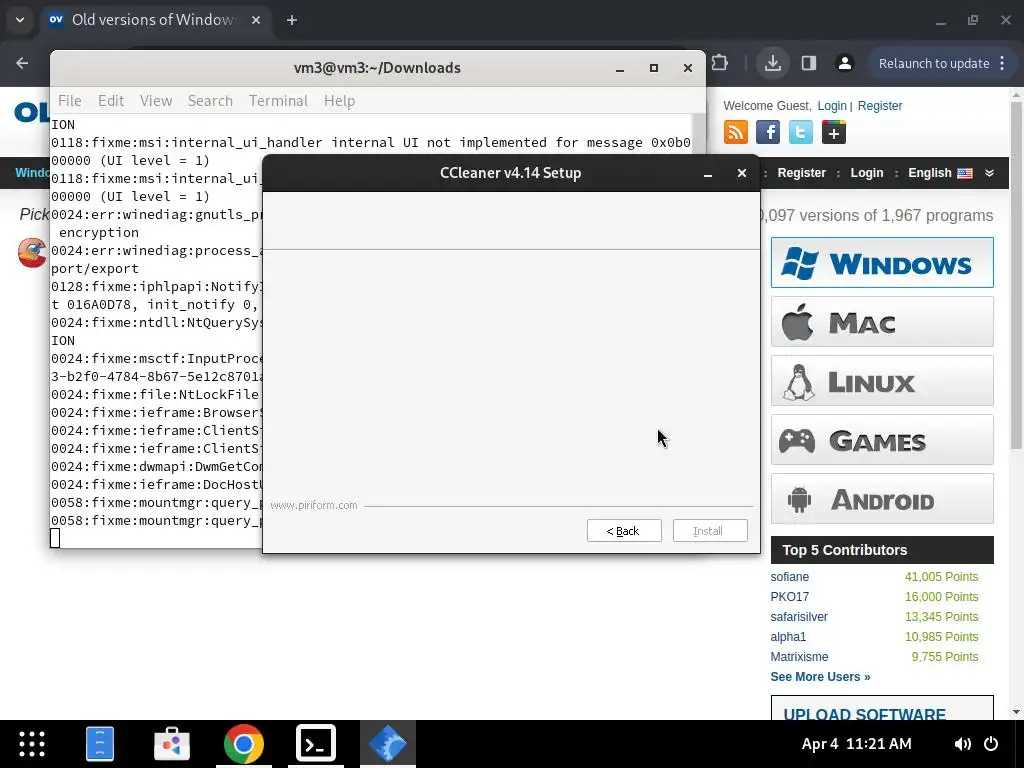Open new tab with plus button
1024x768 pixels.
(x=292, y=20)
